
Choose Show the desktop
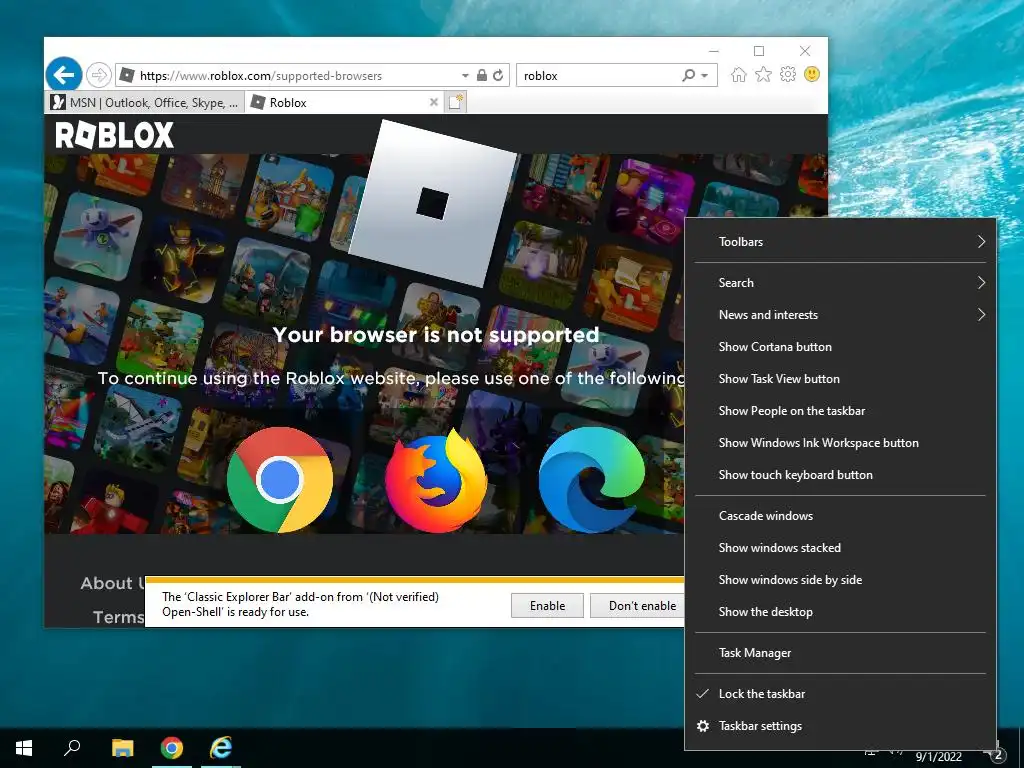[840, 612]
